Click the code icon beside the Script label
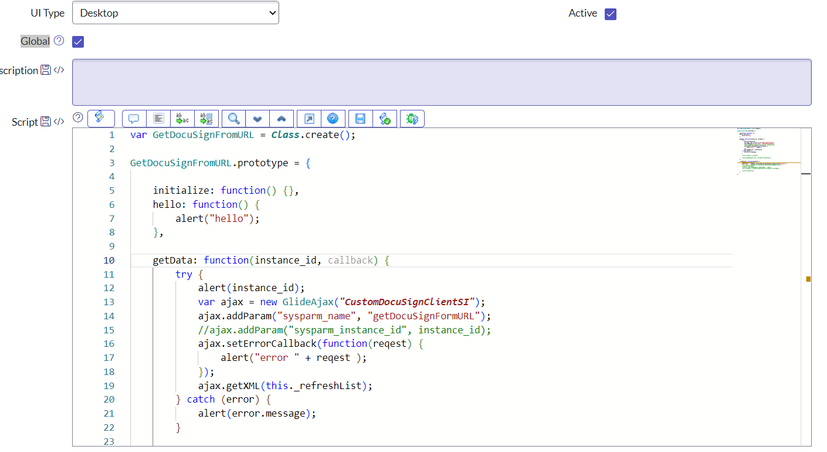The width and height of the screenshot is (827, 452). click(x=59, y=121)
